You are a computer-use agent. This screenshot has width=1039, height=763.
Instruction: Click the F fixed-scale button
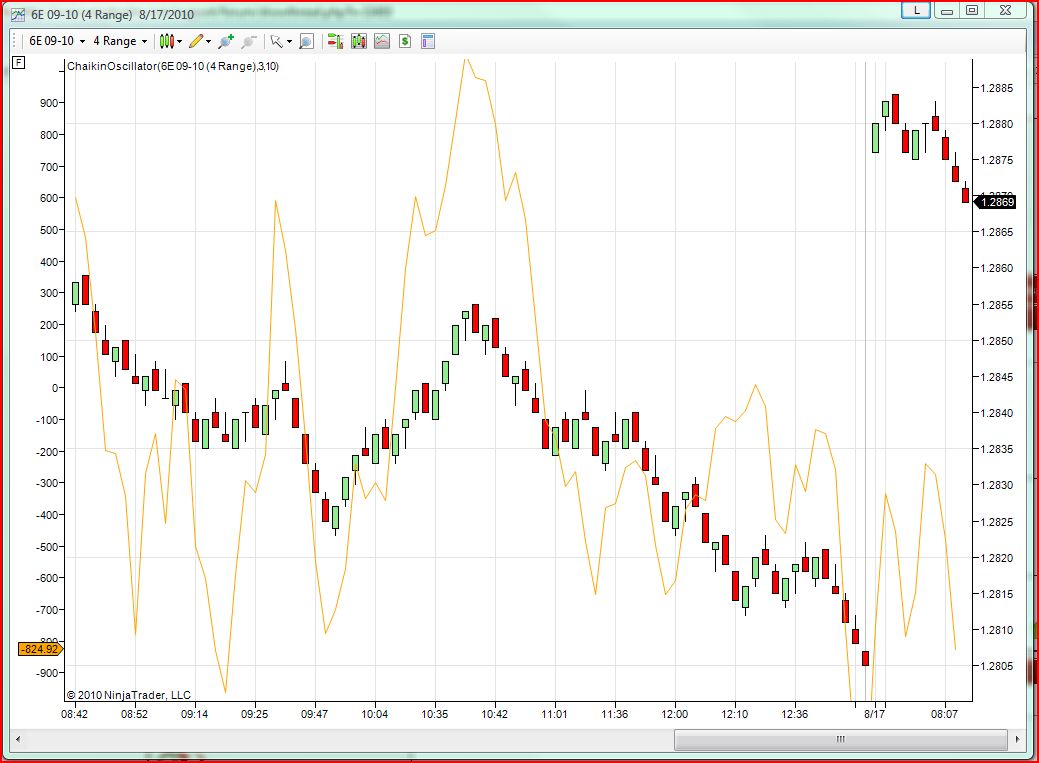[x=19, y=63]
